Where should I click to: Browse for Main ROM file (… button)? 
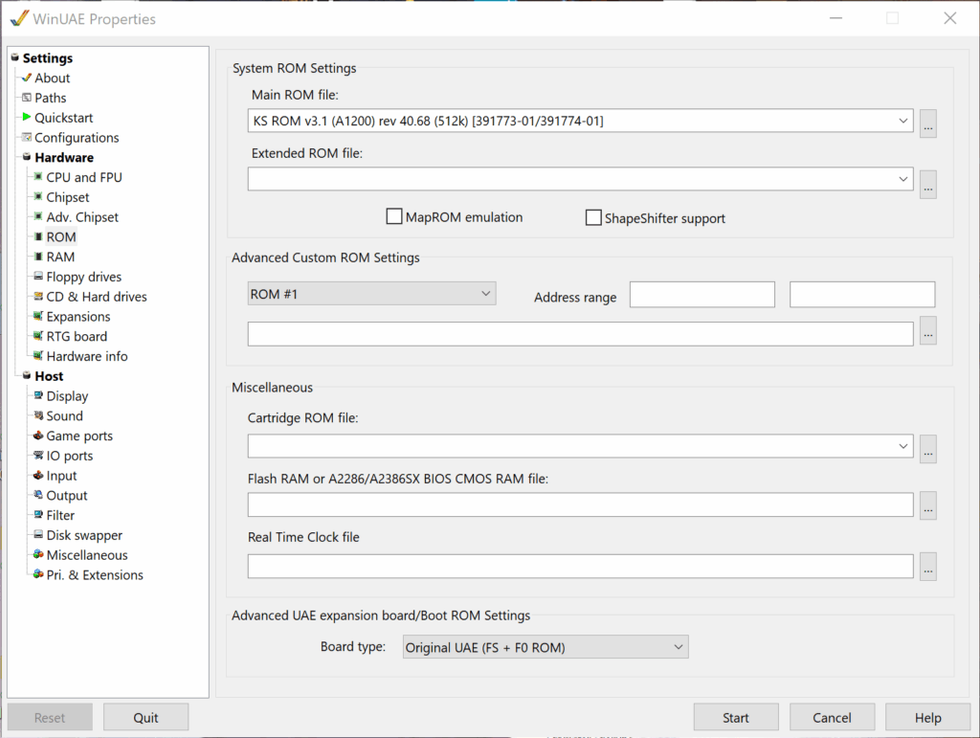coord(928,124)
